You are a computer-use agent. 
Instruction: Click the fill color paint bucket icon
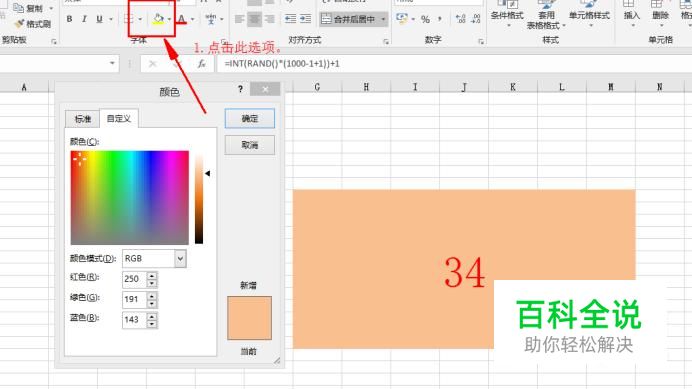pos(158,19)
